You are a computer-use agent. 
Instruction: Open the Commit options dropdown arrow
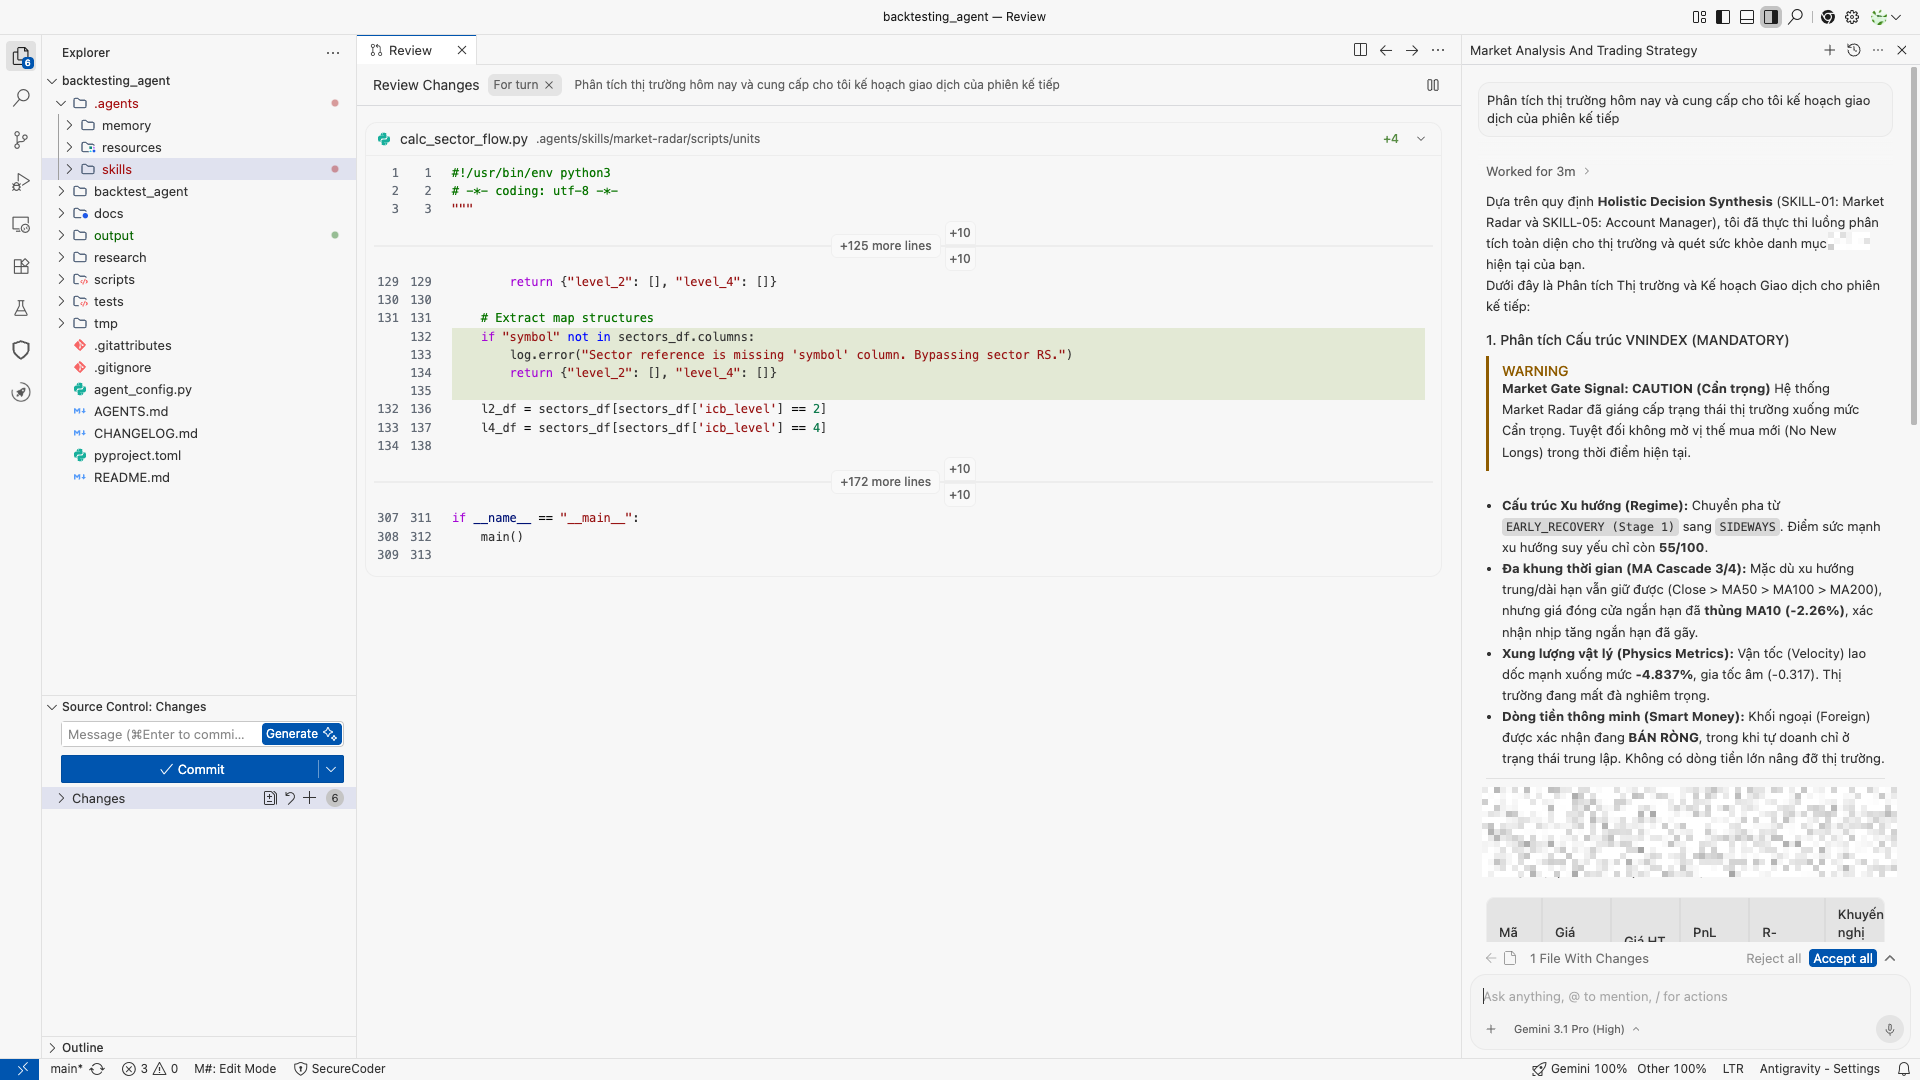coord(331,769)
